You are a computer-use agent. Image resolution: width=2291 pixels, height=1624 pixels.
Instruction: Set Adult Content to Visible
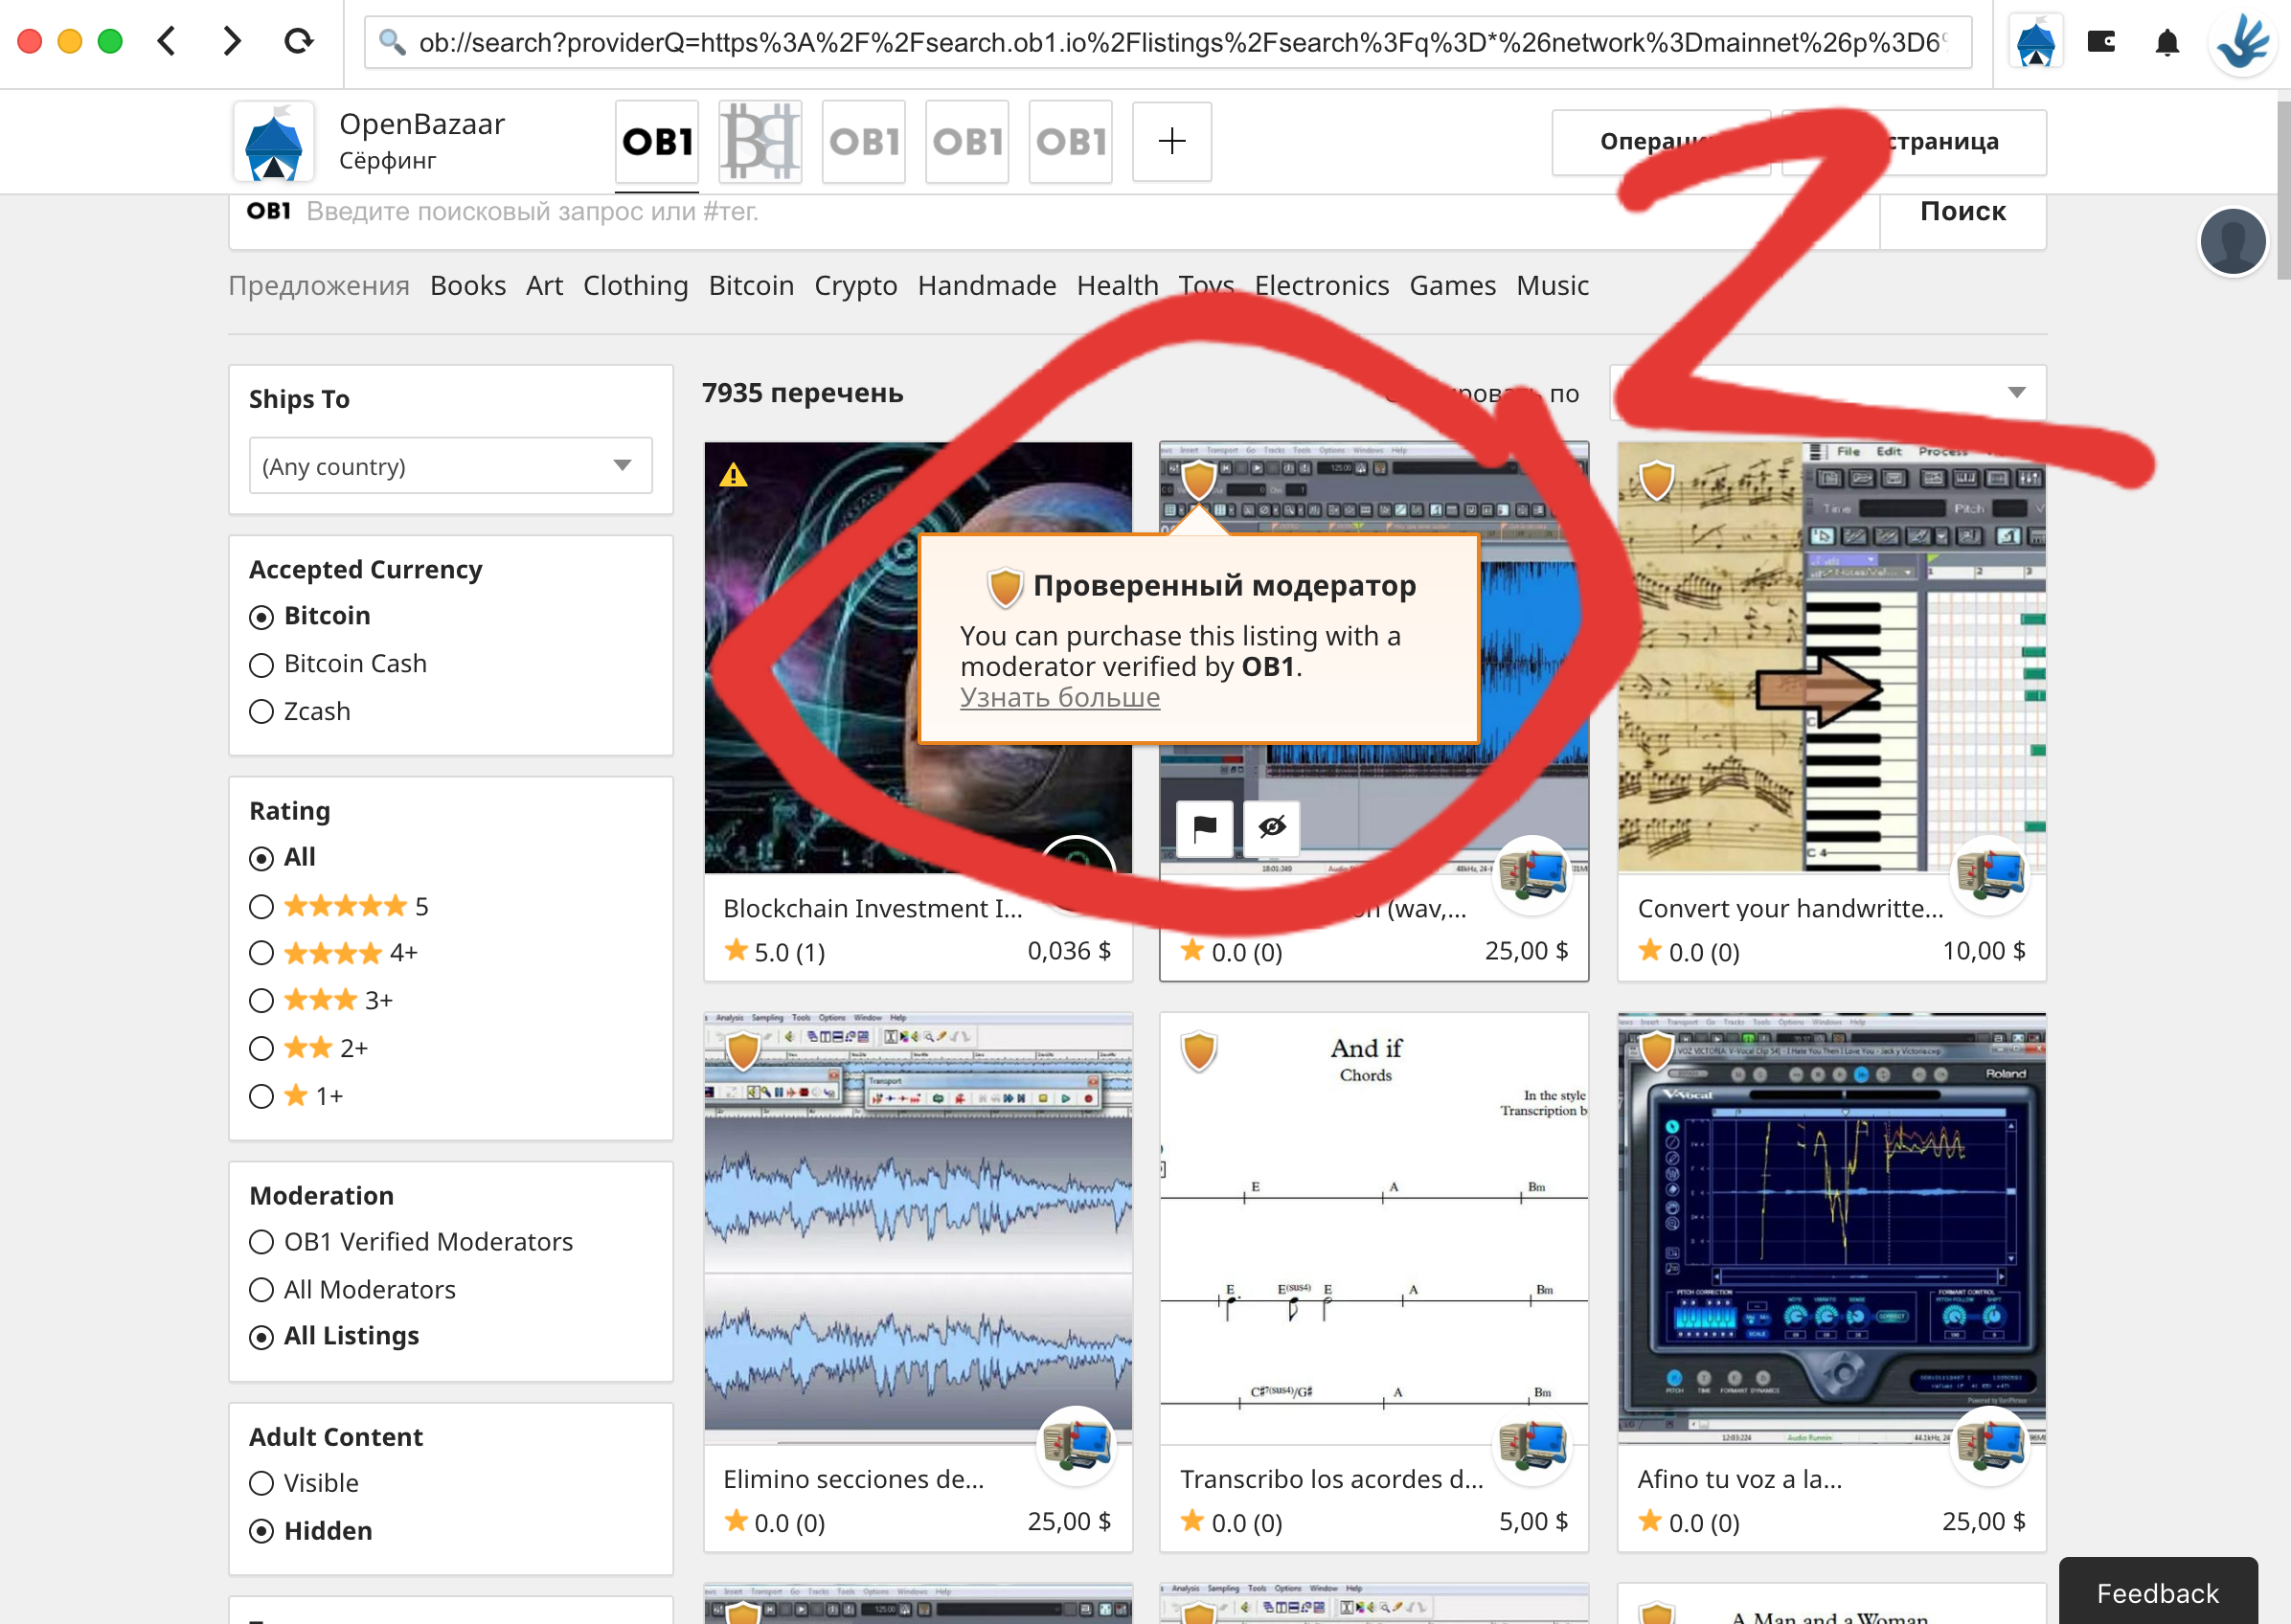pyautogui.click(x=262, y=1483)
